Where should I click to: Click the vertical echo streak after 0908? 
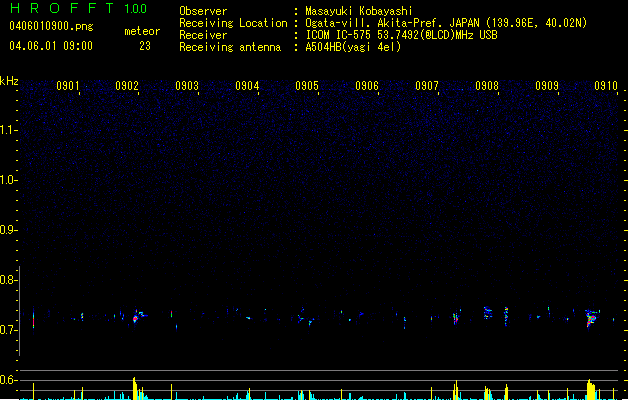click(x=506, y=316)
